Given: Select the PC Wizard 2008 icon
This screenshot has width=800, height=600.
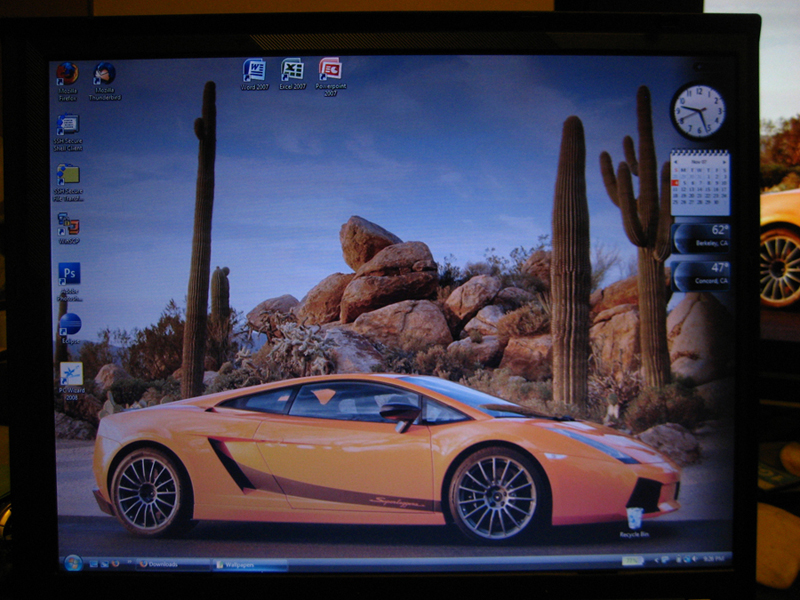Looking at the screenshot, I should (x=71, y=381).
